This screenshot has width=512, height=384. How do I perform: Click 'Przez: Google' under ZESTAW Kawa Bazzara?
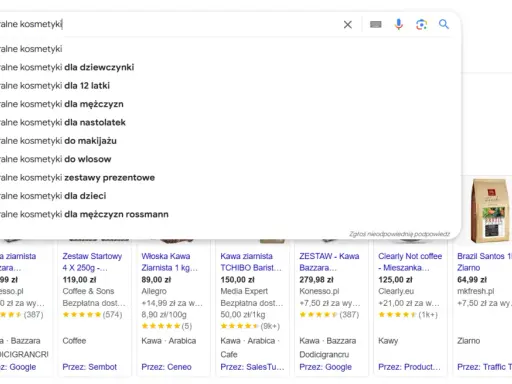click(x=325, y=367)
